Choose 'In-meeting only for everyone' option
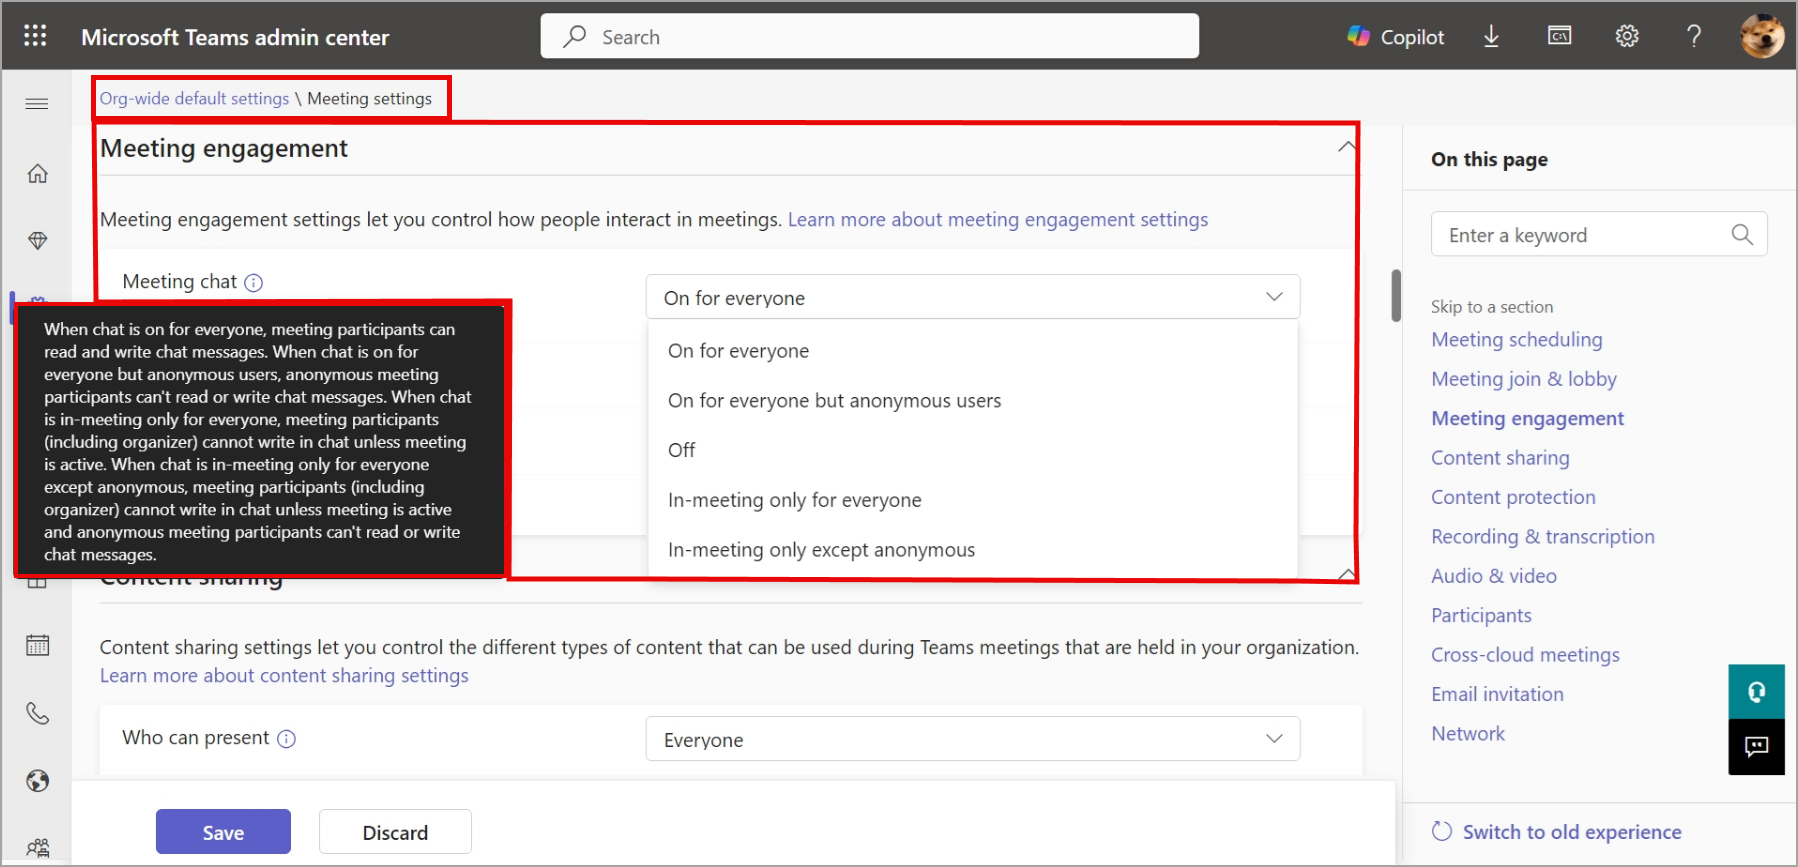 pyautogui.click(x=794, y=500)
